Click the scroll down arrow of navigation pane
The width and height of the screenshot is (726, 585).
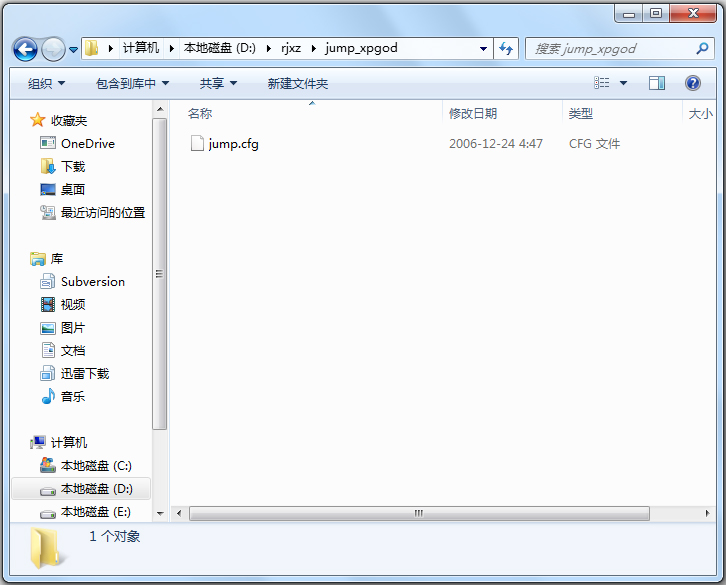coord(160,513)
